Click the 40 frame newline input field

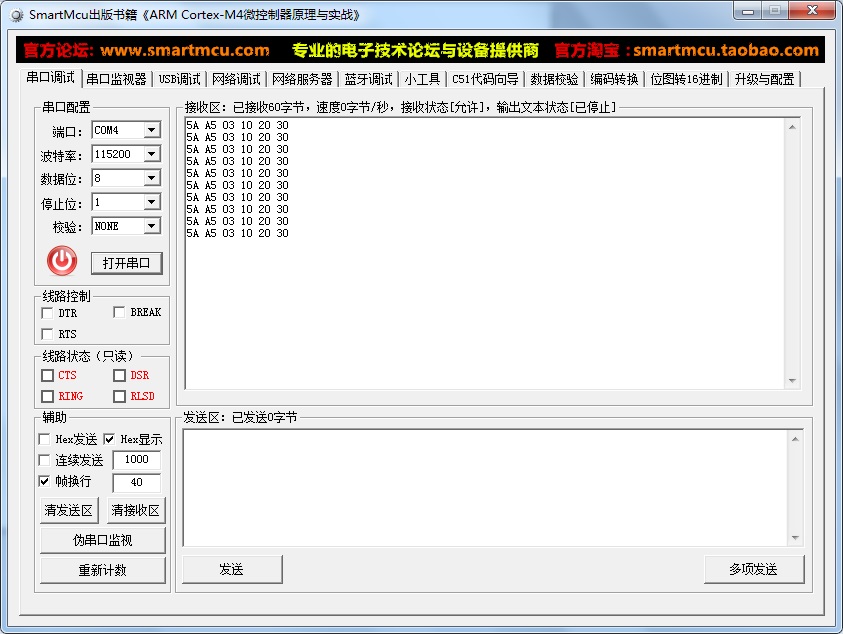click(x=137, y=482)
